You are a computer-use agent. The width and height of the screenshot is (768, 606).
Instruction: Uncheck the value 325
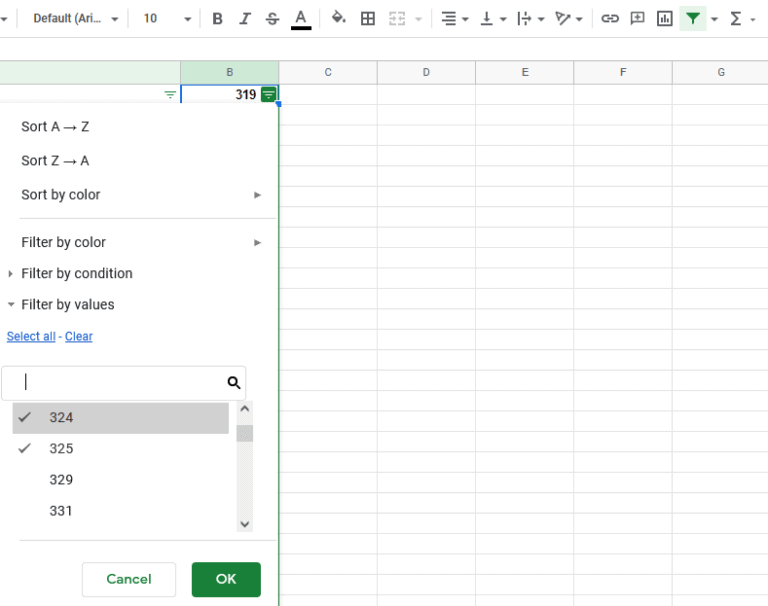point(61,449)
